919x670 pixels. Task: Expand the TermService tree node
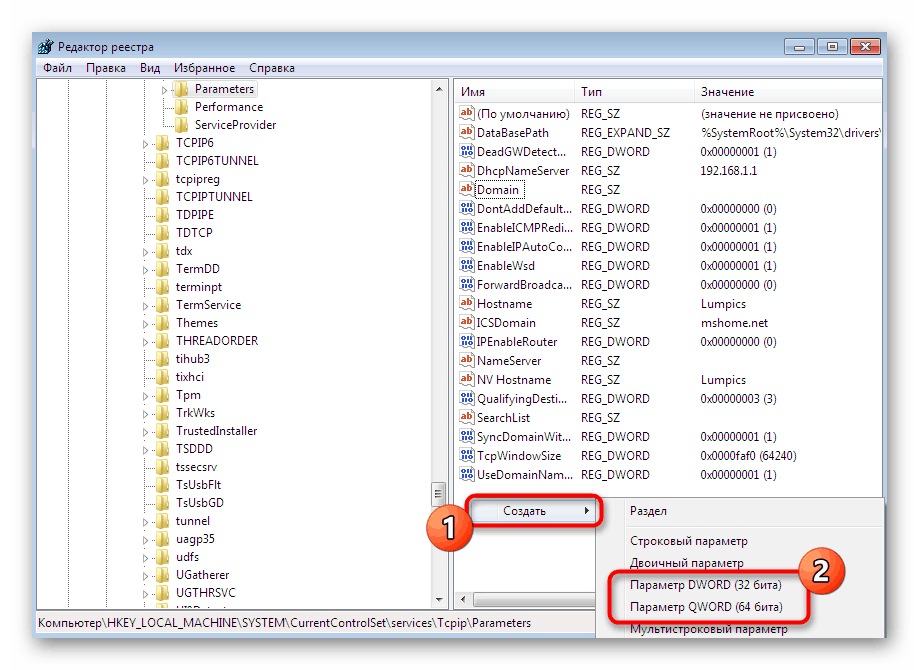tap(145, 306)
